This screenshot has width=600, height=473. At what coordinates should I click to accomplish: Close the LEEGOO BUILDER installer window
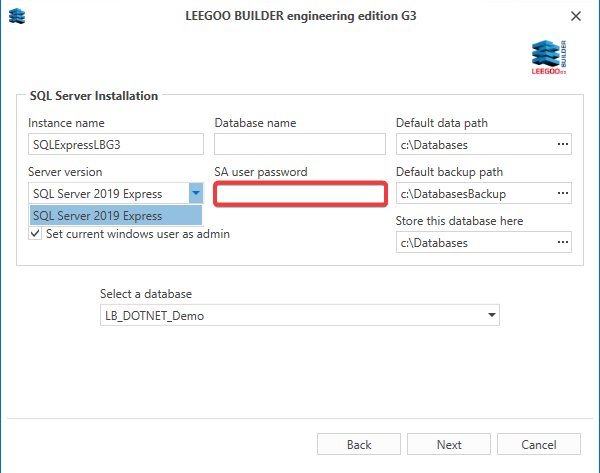576,16
